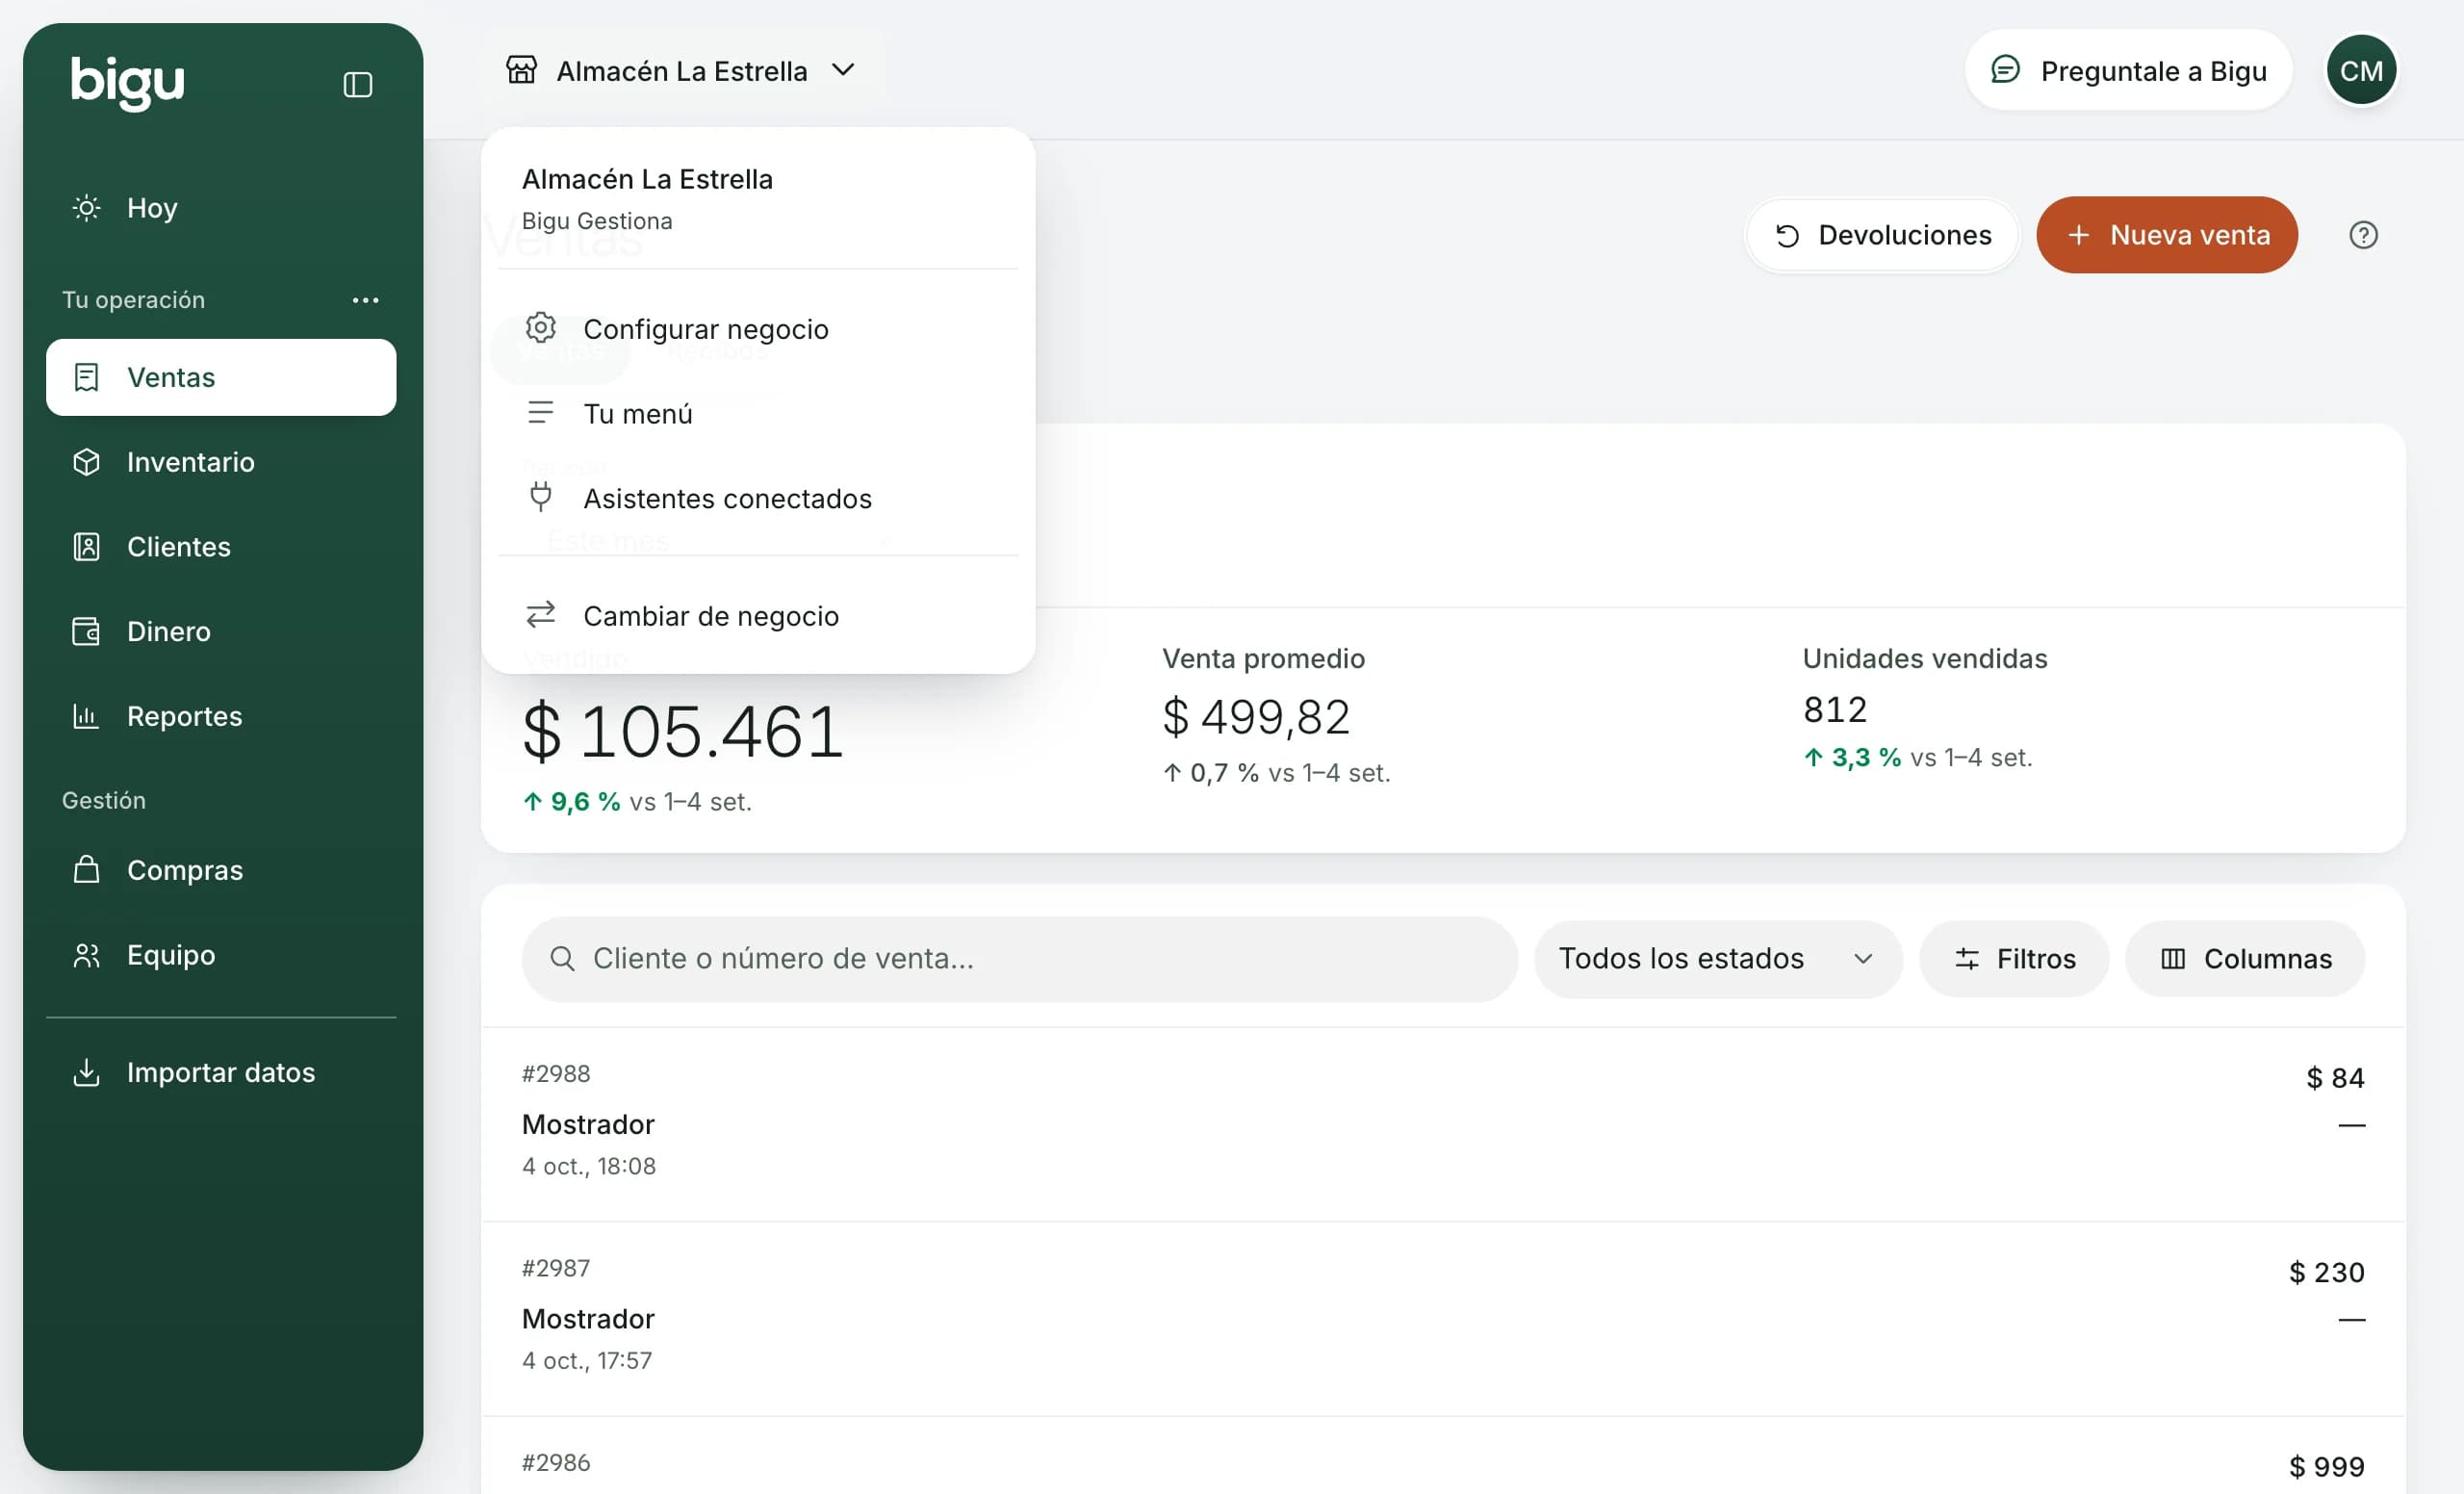Click the wallet icon beside Dinero
Viewport: 2464px width, 1494px height.
click(87, 631)
